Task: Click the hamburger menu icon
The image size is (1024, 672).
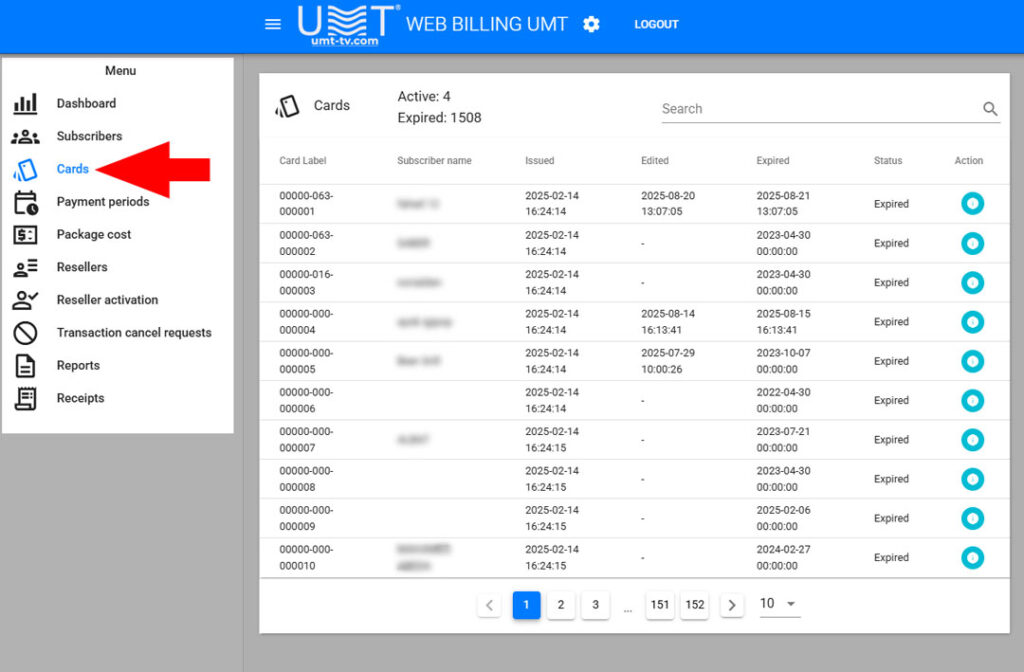Action: 272,24
